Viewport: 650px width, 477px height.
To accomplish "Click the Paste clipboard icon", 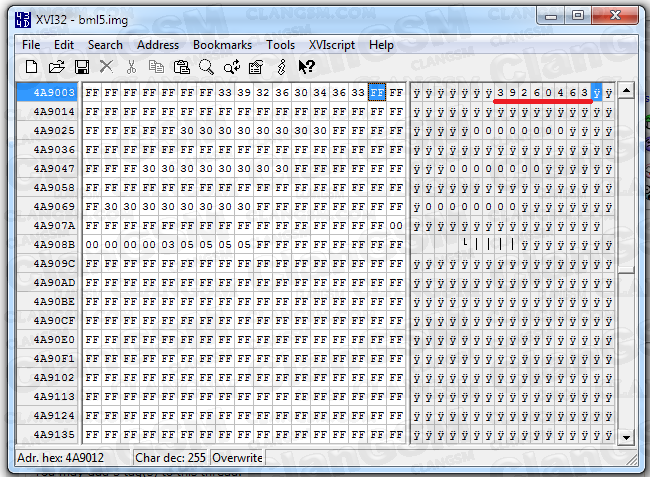I will click(x=181, y=67).
